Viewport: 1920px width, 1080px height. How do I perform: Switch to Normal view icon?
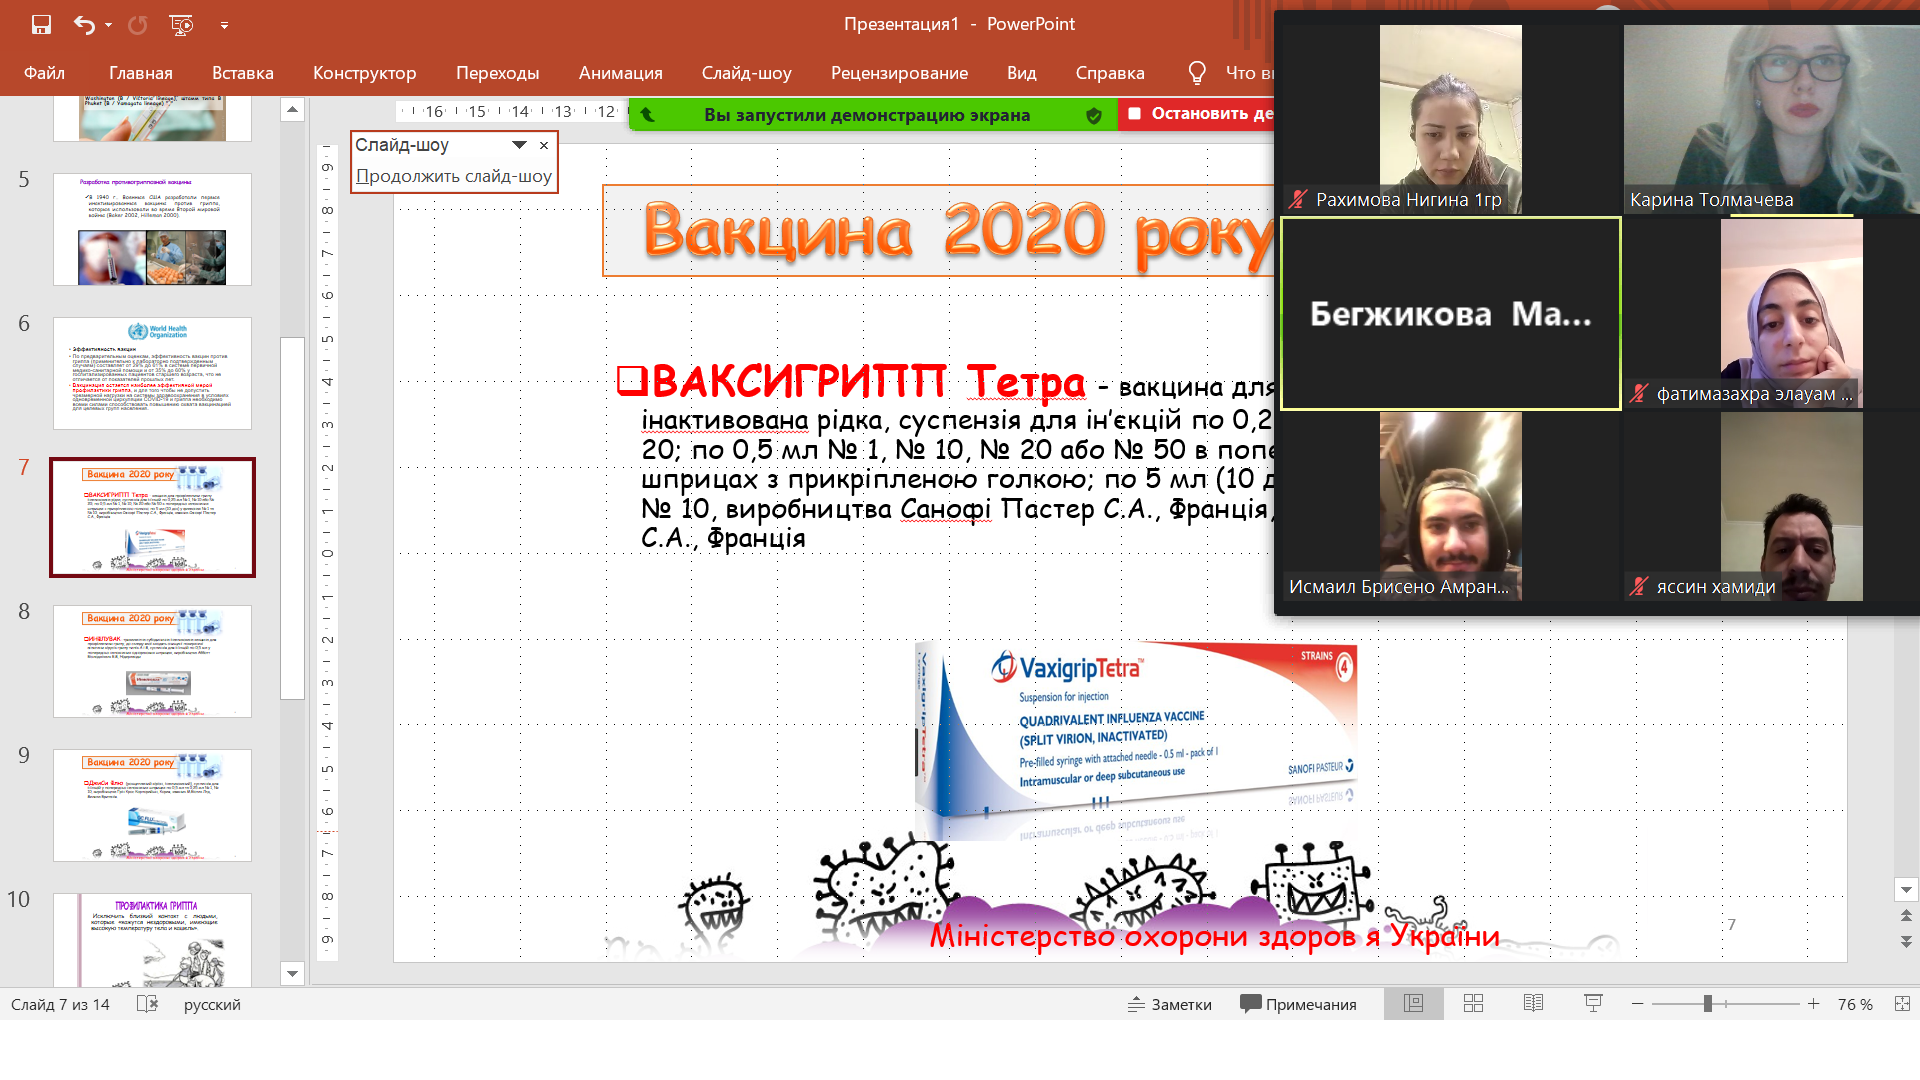point(1413,1003)
